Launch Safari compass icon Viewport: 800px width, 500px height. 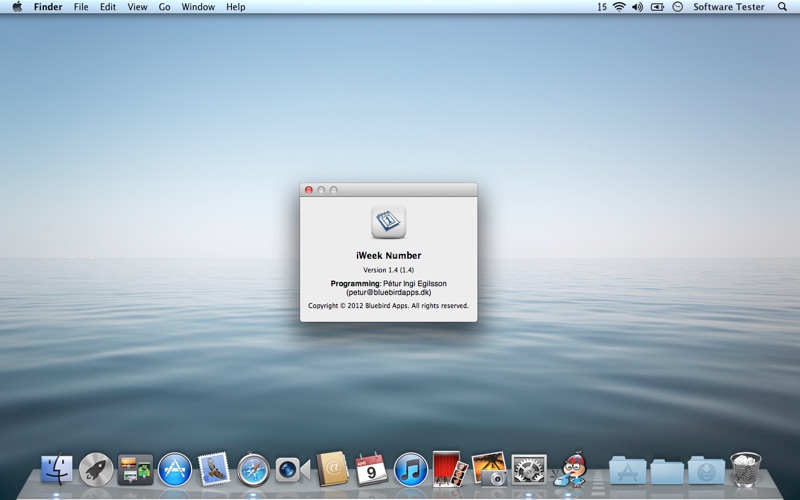(x=253, y=469)
